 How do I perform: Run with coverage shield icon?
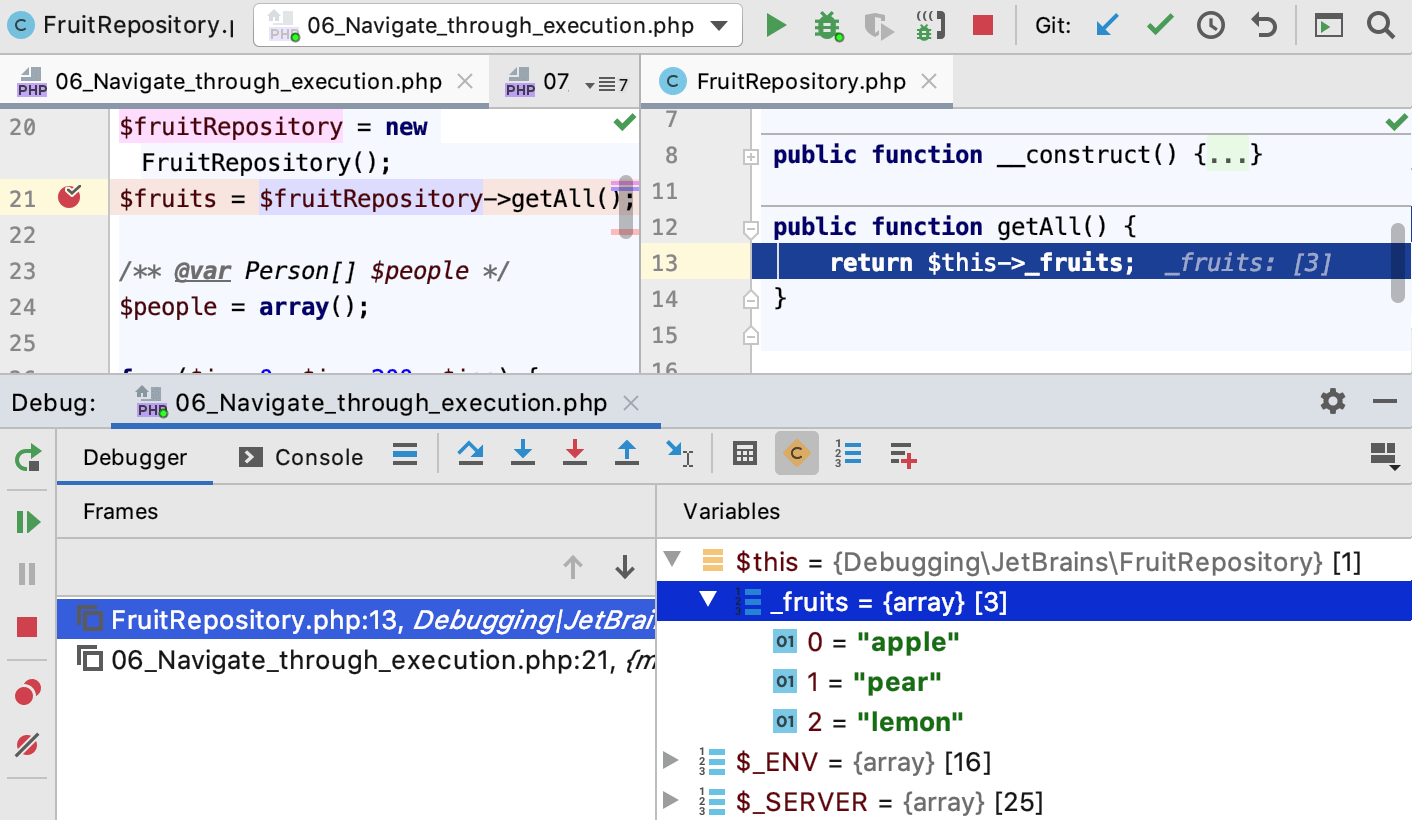pos(879,26)
